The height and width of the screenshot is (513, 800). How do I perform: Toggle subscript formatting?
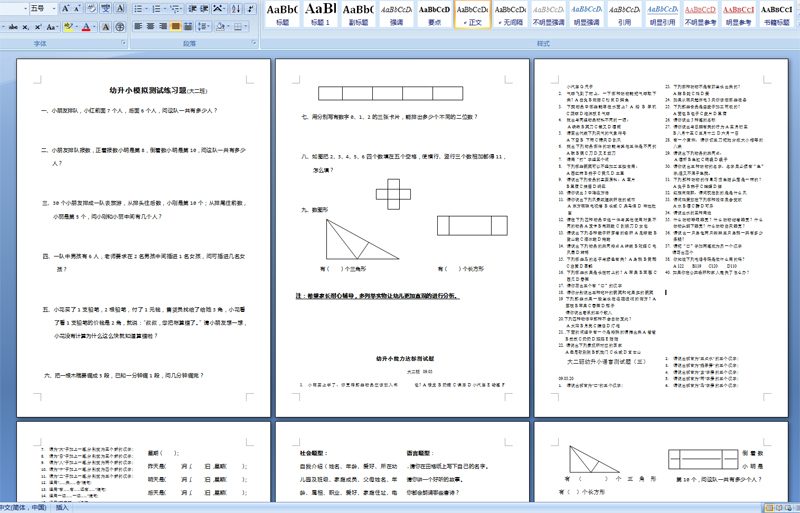26,27
